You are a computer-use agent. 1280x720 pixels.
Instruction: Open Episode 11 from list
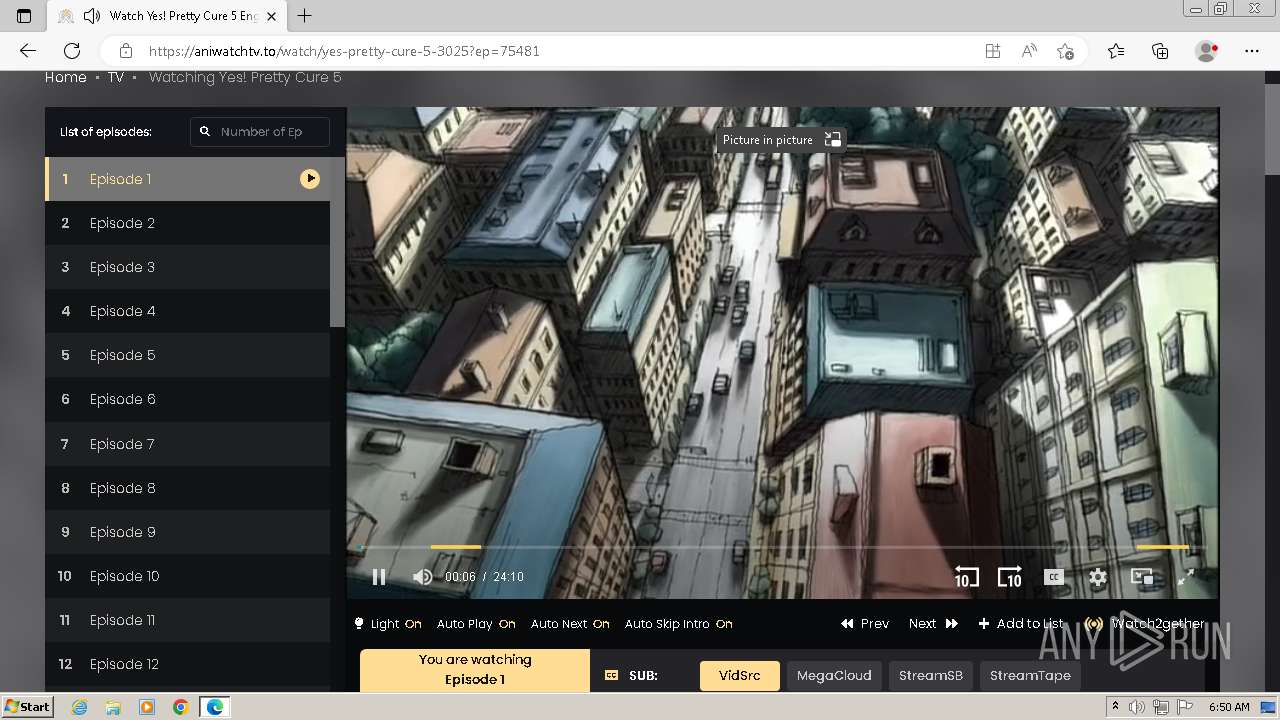(x=188, y=620)
